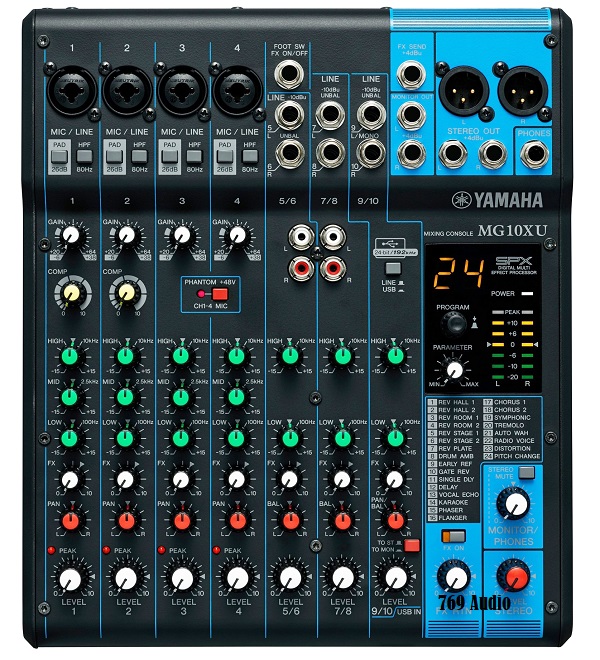
Task: Click the VOCAL ECHO program label
Action: [459, 495]
